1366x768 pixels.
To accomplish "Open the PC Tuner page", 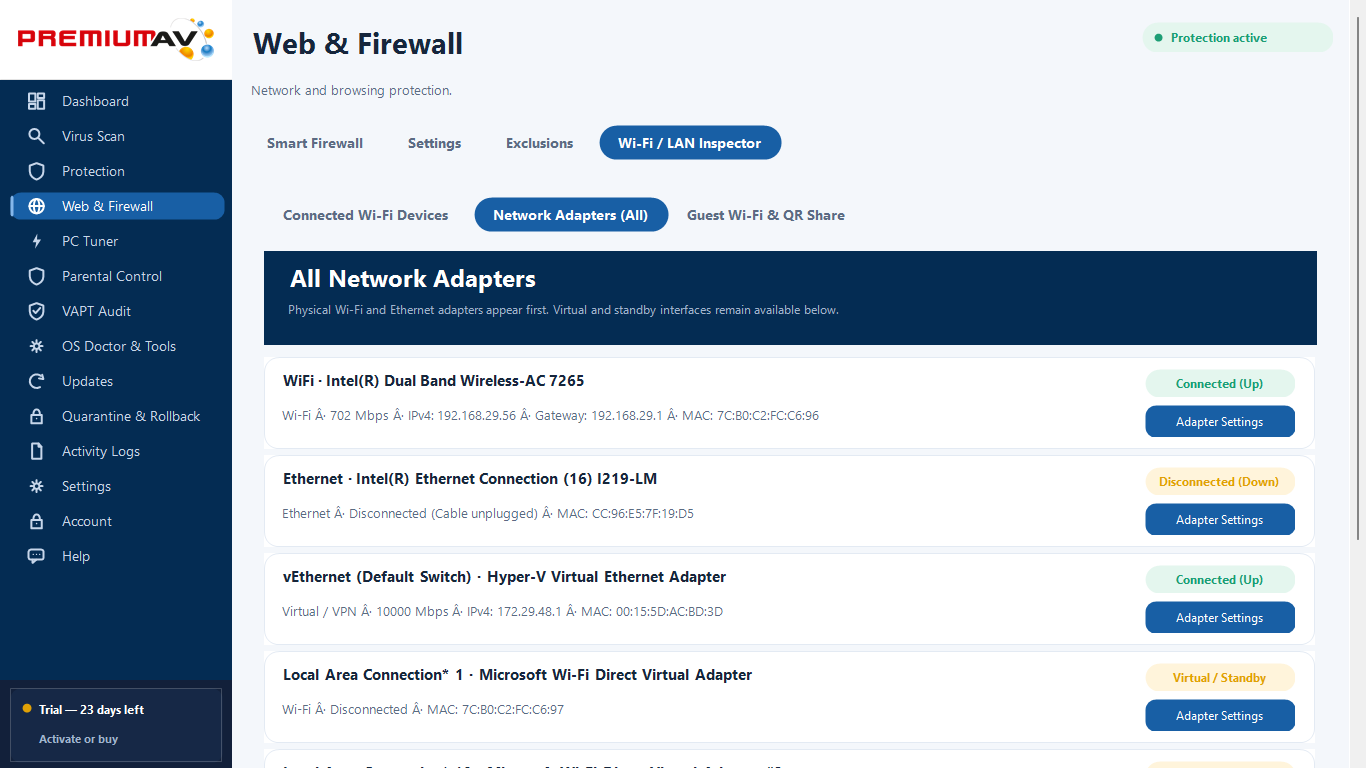I will (x=117, y=241).
